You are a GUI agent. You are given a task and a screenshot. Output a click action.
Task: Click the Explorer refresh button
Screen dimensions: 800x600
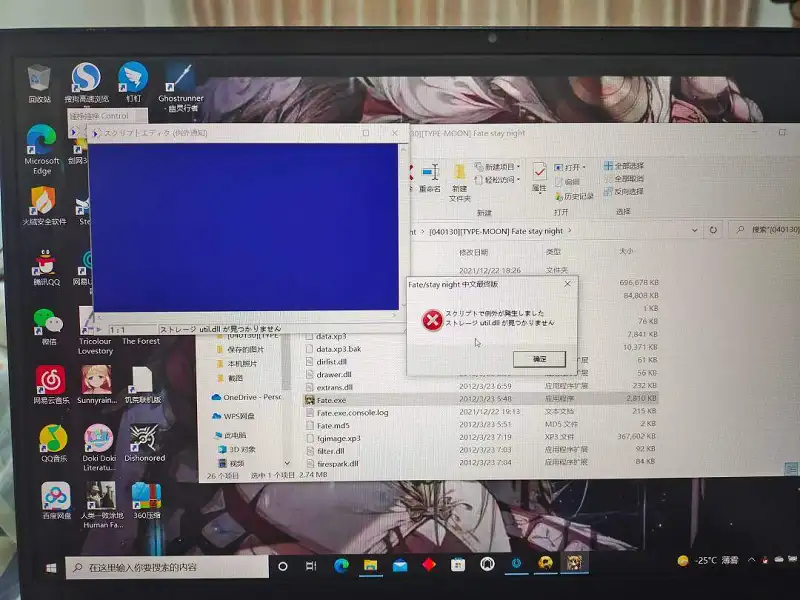(x=713, y=230)
